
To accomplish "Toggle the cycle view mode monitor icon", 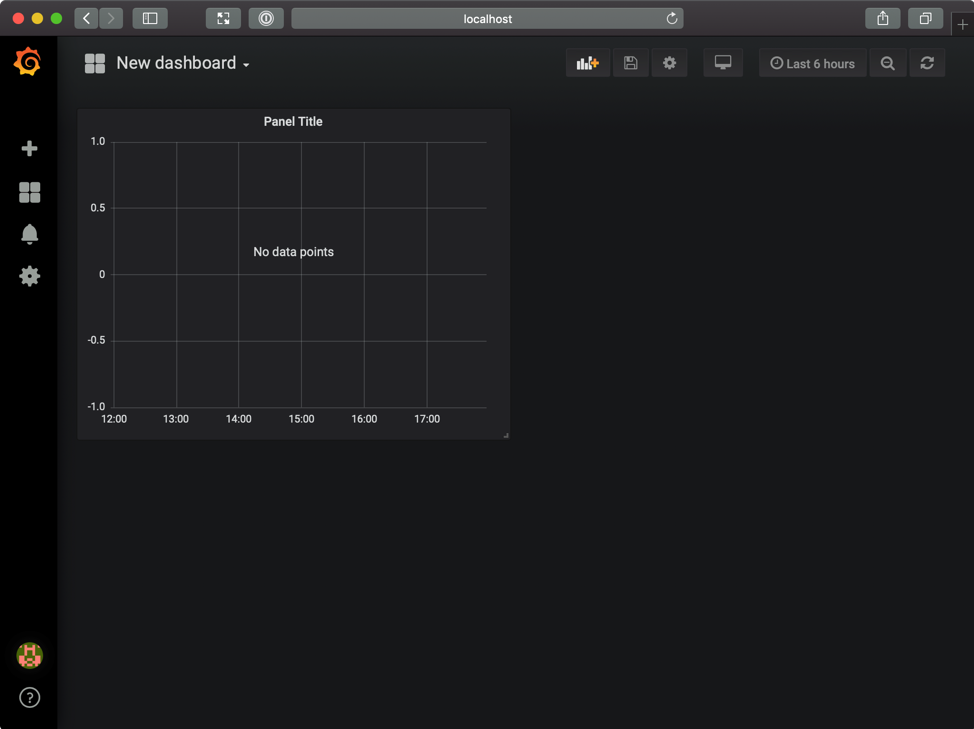I will coord(722,63).
